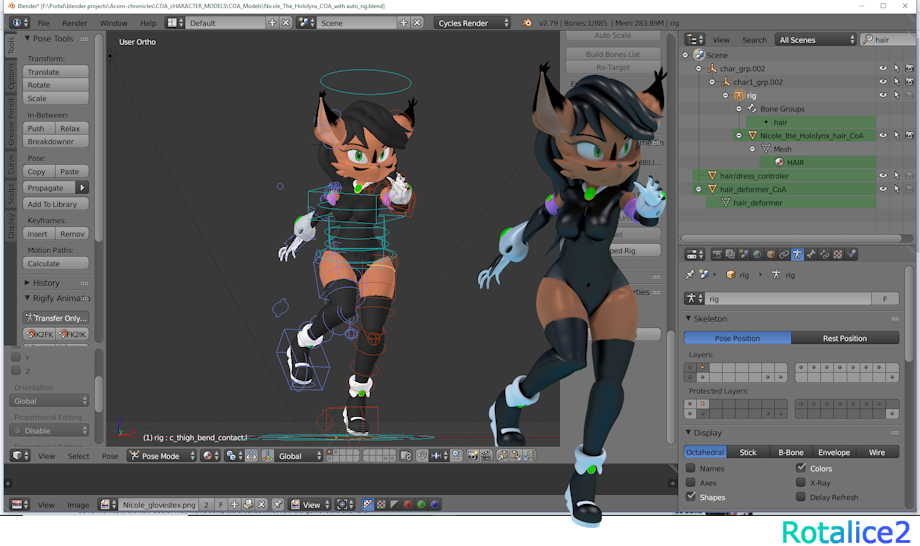The width and height of the screenshot is (920, 546).
Task: Open the Proportional Editing Disable dropdown
Action: pyautogui.click(x=49, y=430)
